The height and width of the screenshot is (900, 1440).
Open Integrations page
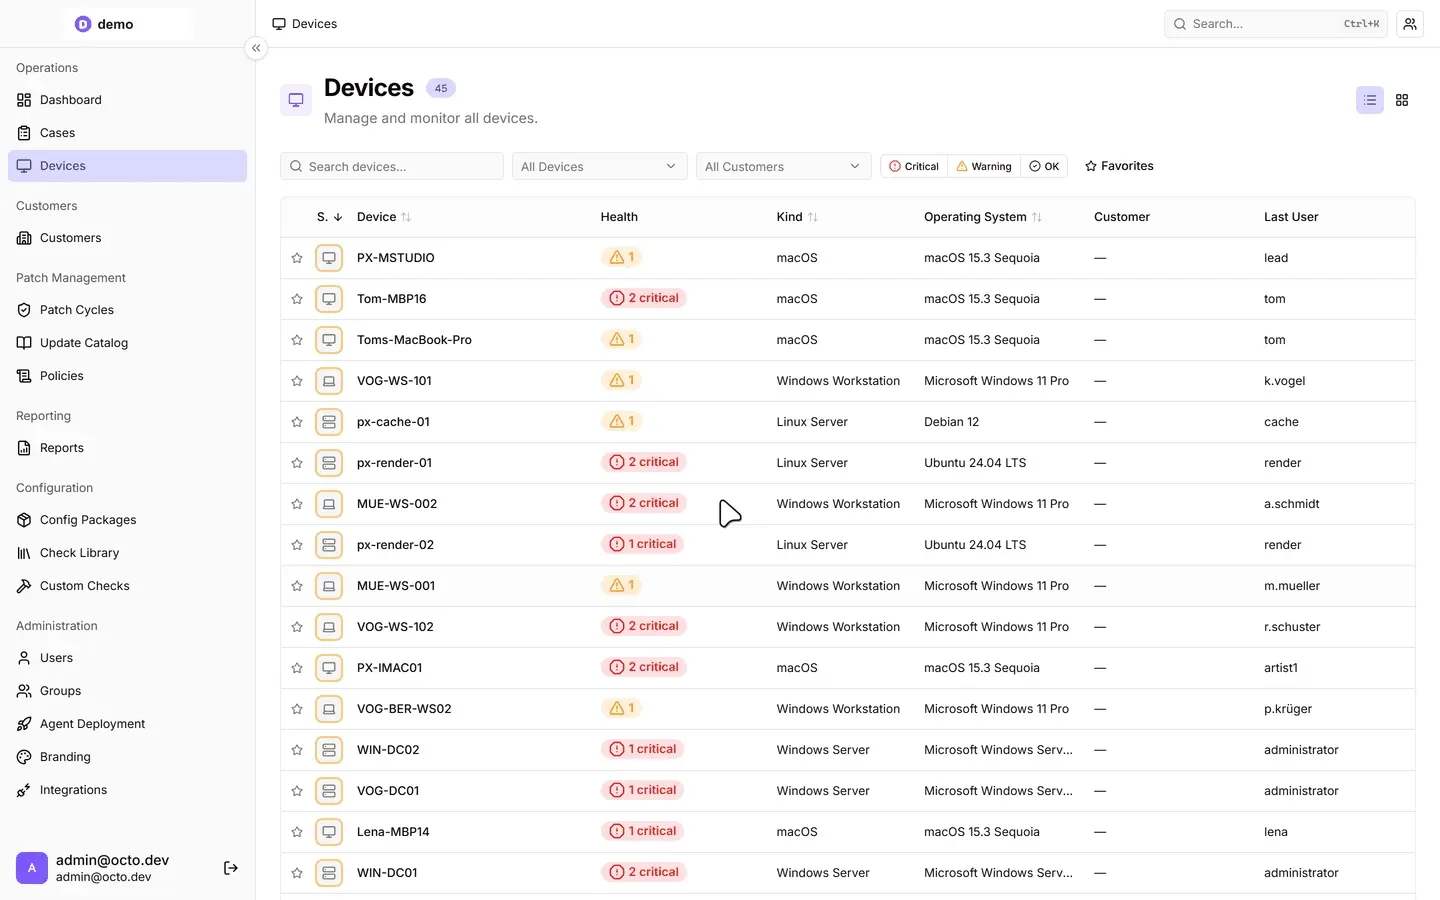point(127,790)
